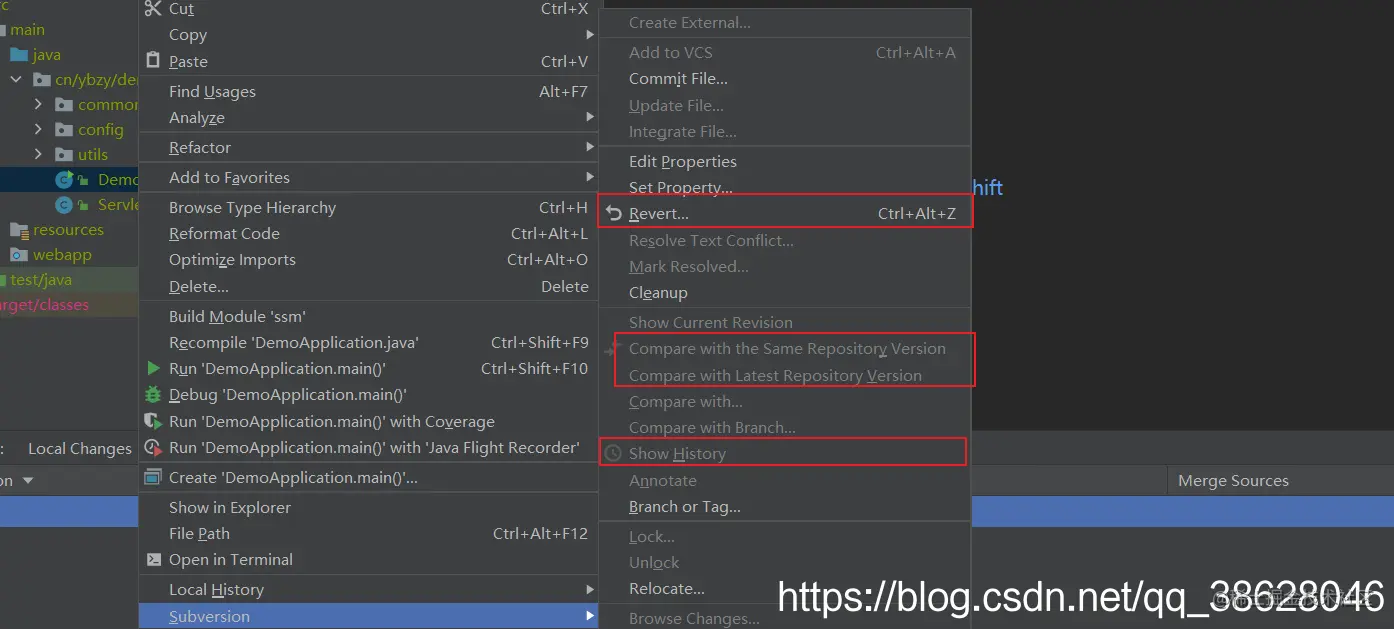1394x629 pixels.
Task: Select Compare with the Same Repository Version
Action: click(x=785, y=349)
